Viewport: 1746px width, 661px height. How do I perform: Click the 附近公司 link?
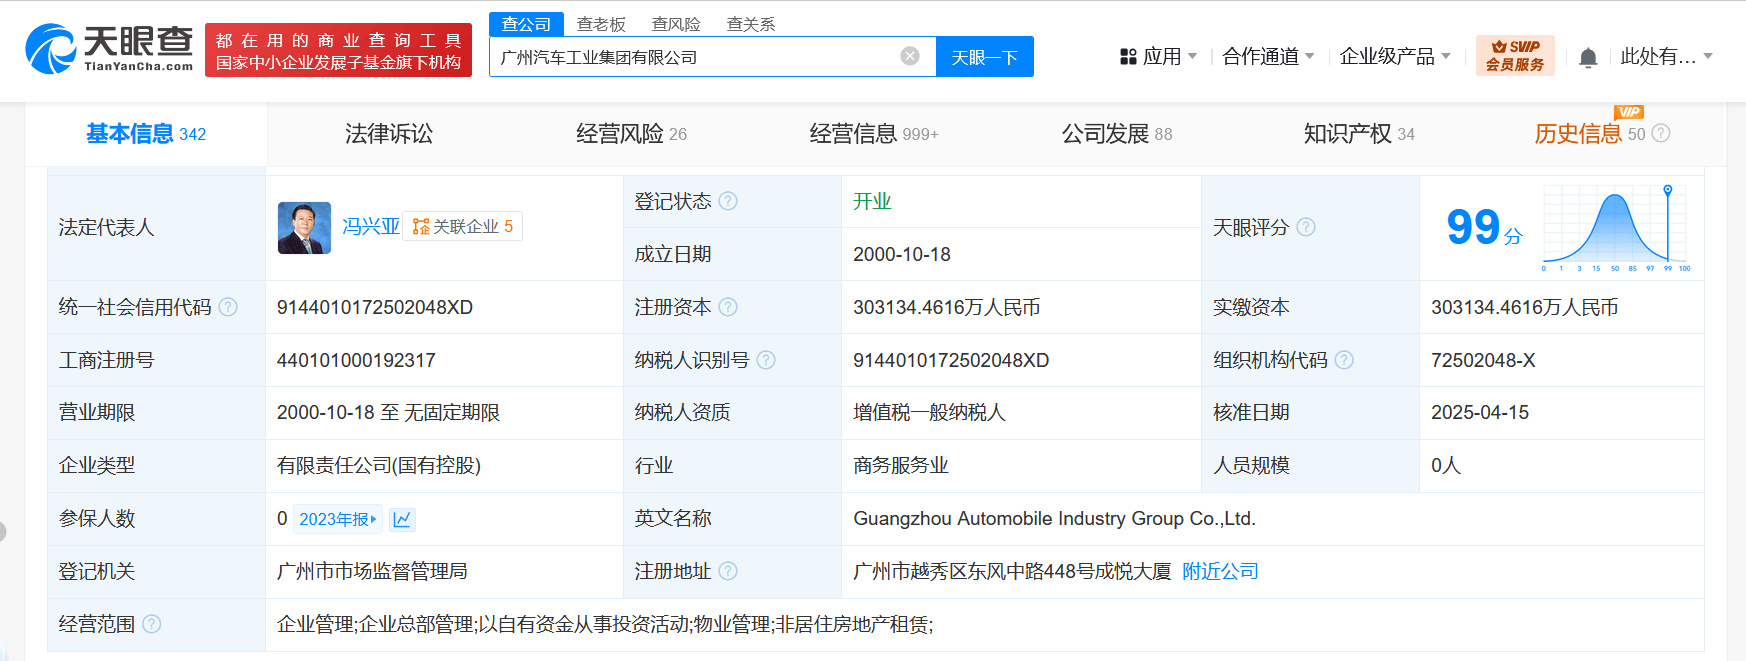[1220, 571]
